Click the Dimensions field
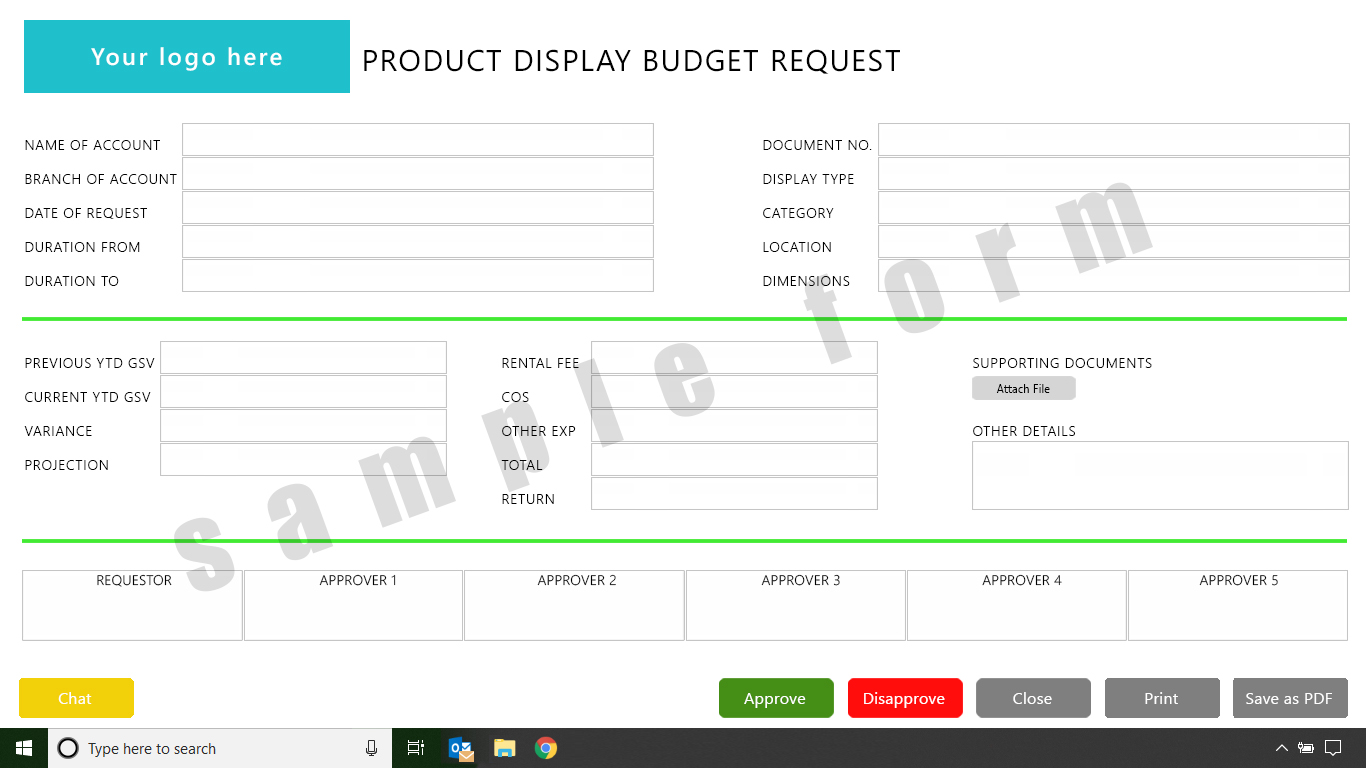This screenshot has width=1366, height=768. 1114,276
